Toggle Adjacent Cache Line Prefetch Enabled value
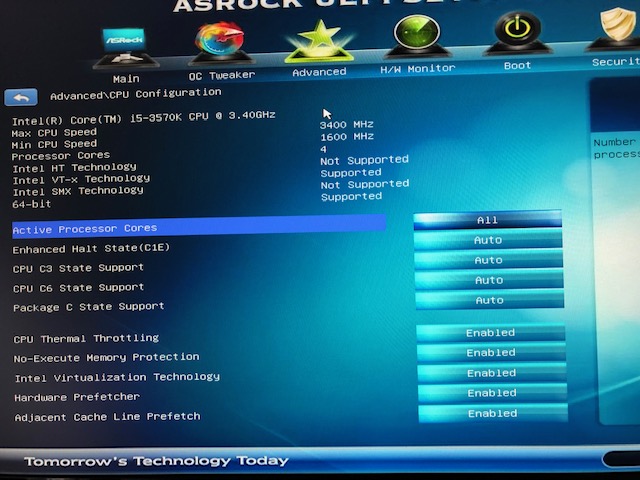 493,413
